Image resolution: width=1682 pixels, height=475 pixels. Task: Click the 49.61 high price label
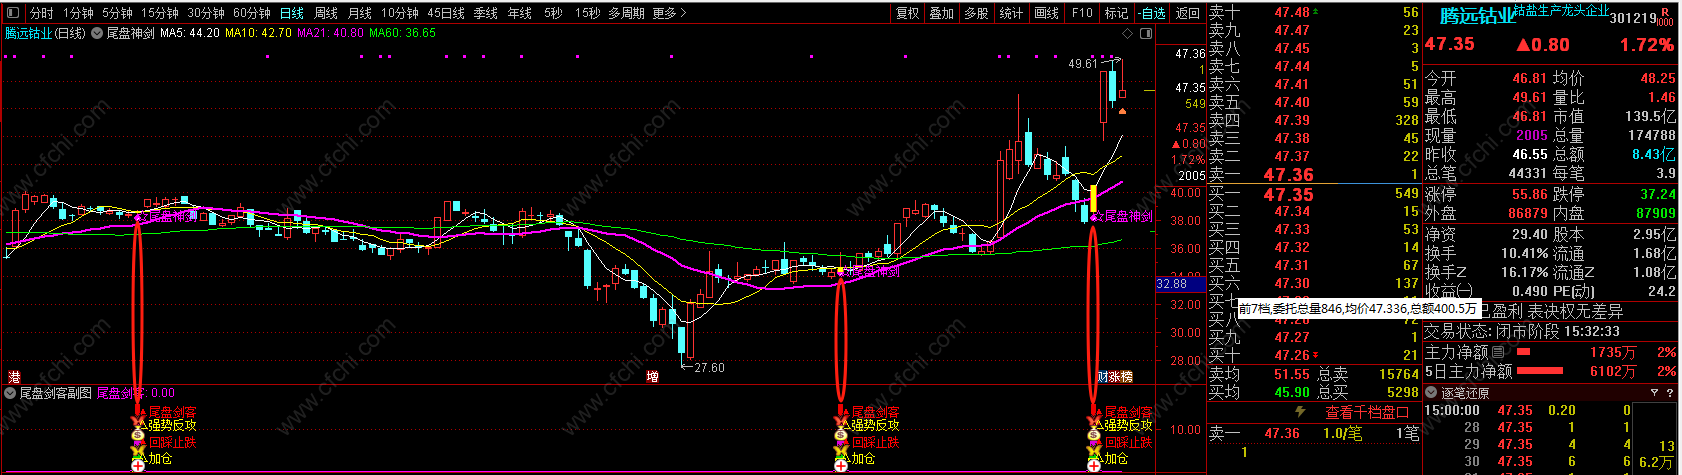coord(1083,63)
